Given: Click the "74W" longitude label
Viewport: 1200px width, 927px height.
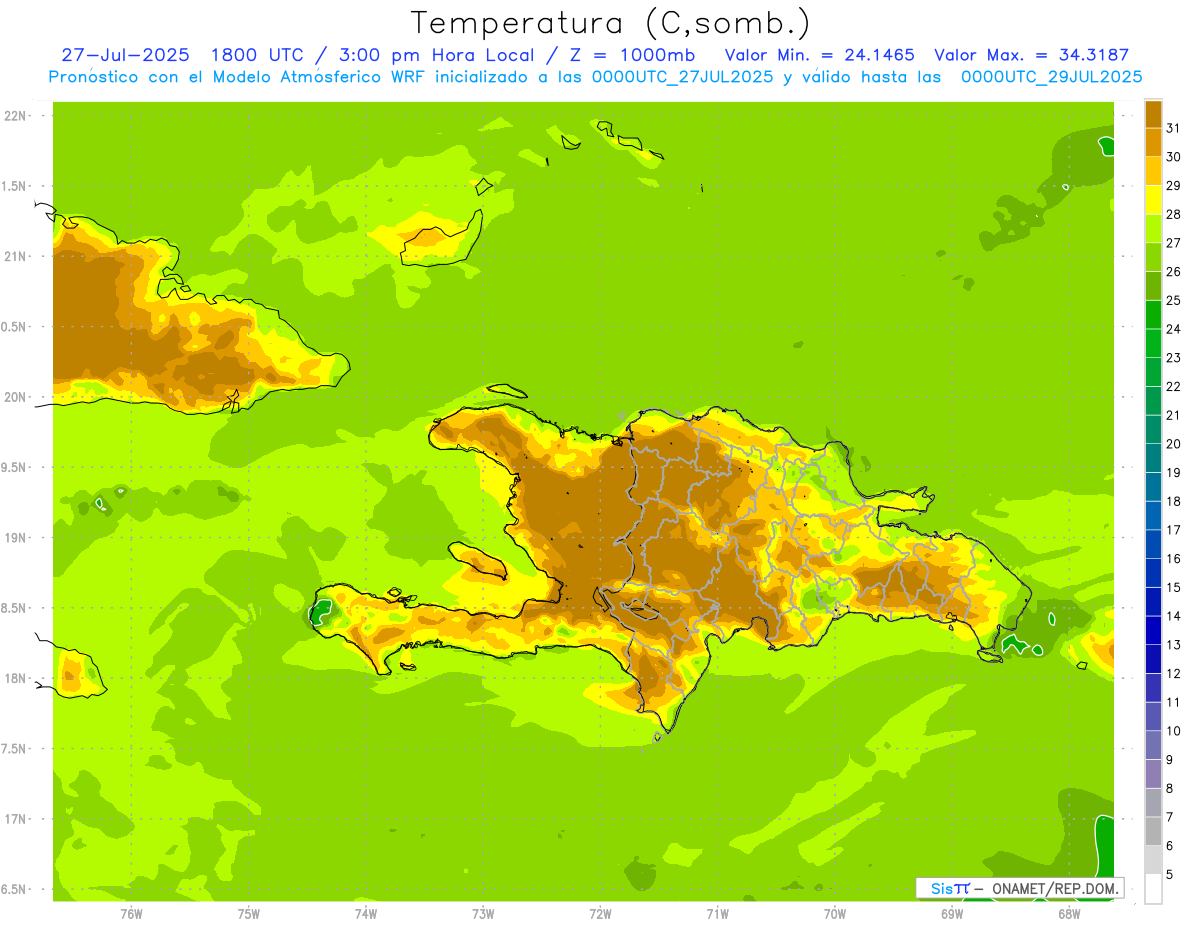Looking at the screenshot, I should click(366, 914).
